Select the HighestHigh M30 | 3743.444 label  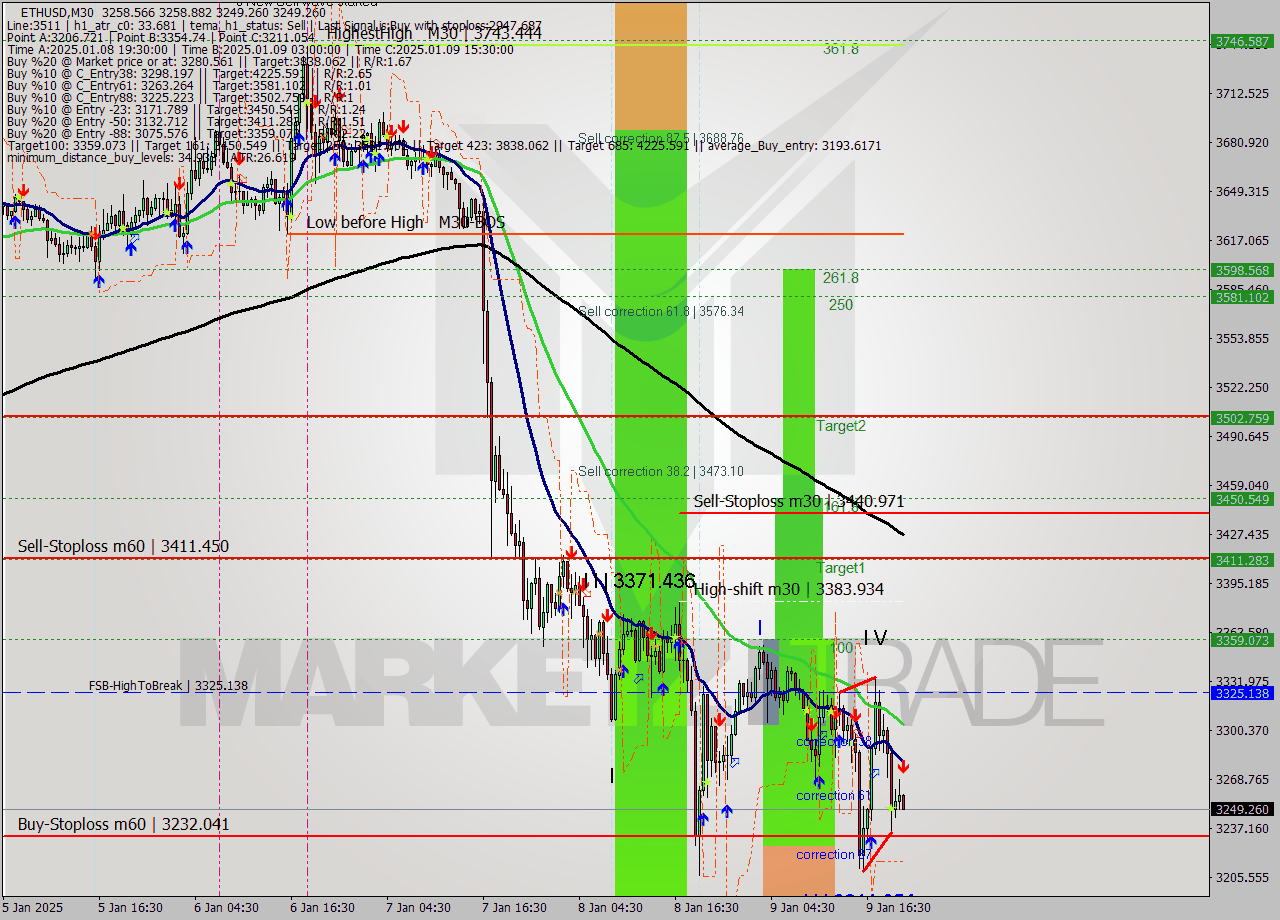434,33
